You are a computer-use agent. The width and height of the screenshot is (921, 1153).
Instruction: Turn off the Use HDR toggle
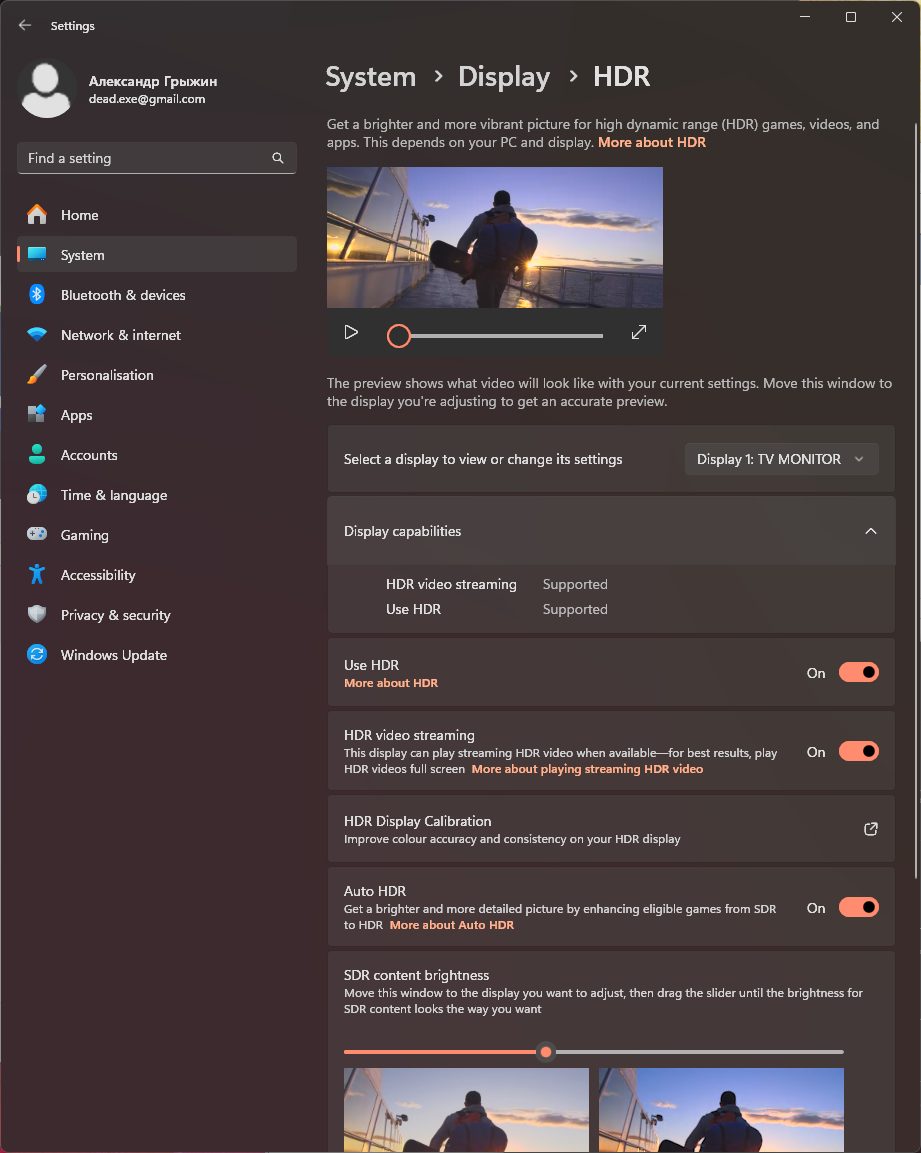858,672
